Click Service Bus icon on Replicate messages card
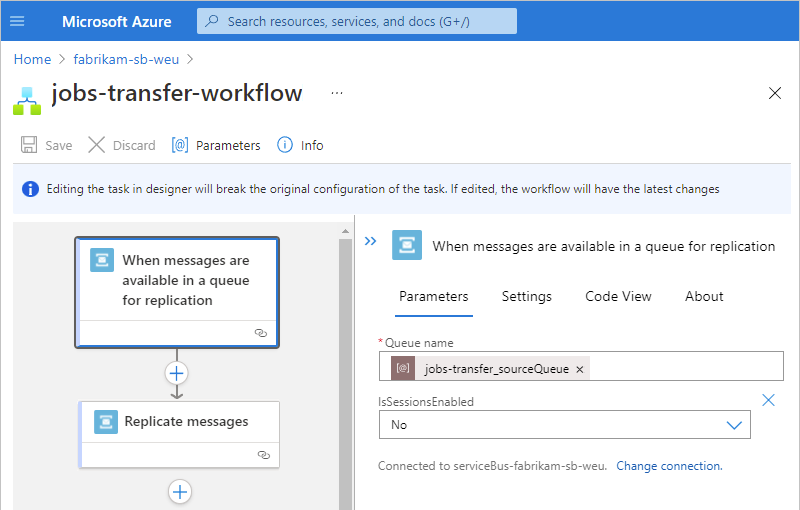The image size is (800, 510). [x=106, y=422]
